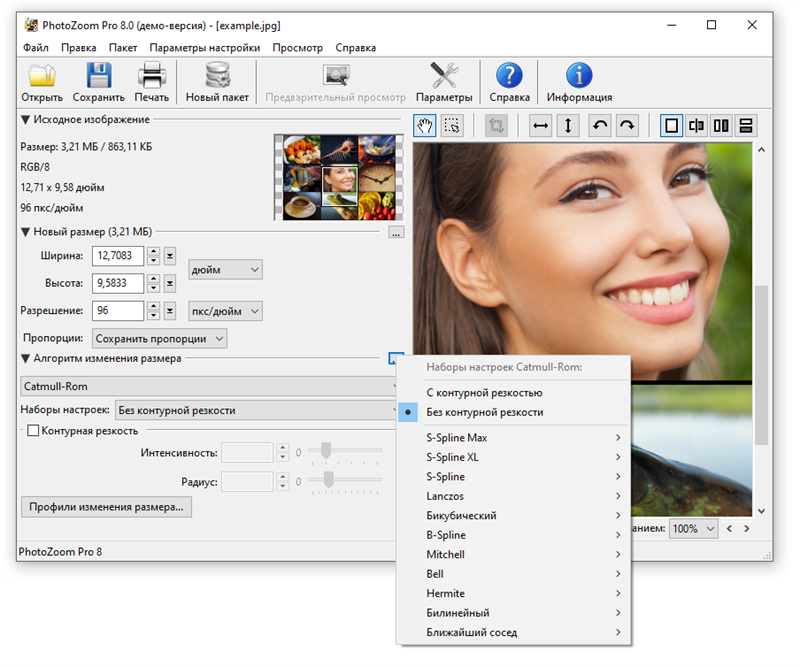Open the Пакет menu

coord(123,47)
